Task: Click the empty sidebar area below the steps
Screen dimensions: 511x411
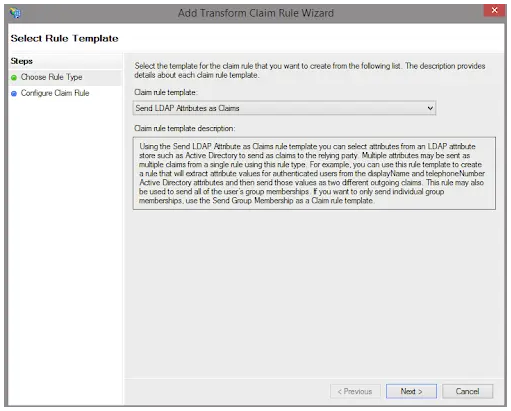Action: coord(65,250)
